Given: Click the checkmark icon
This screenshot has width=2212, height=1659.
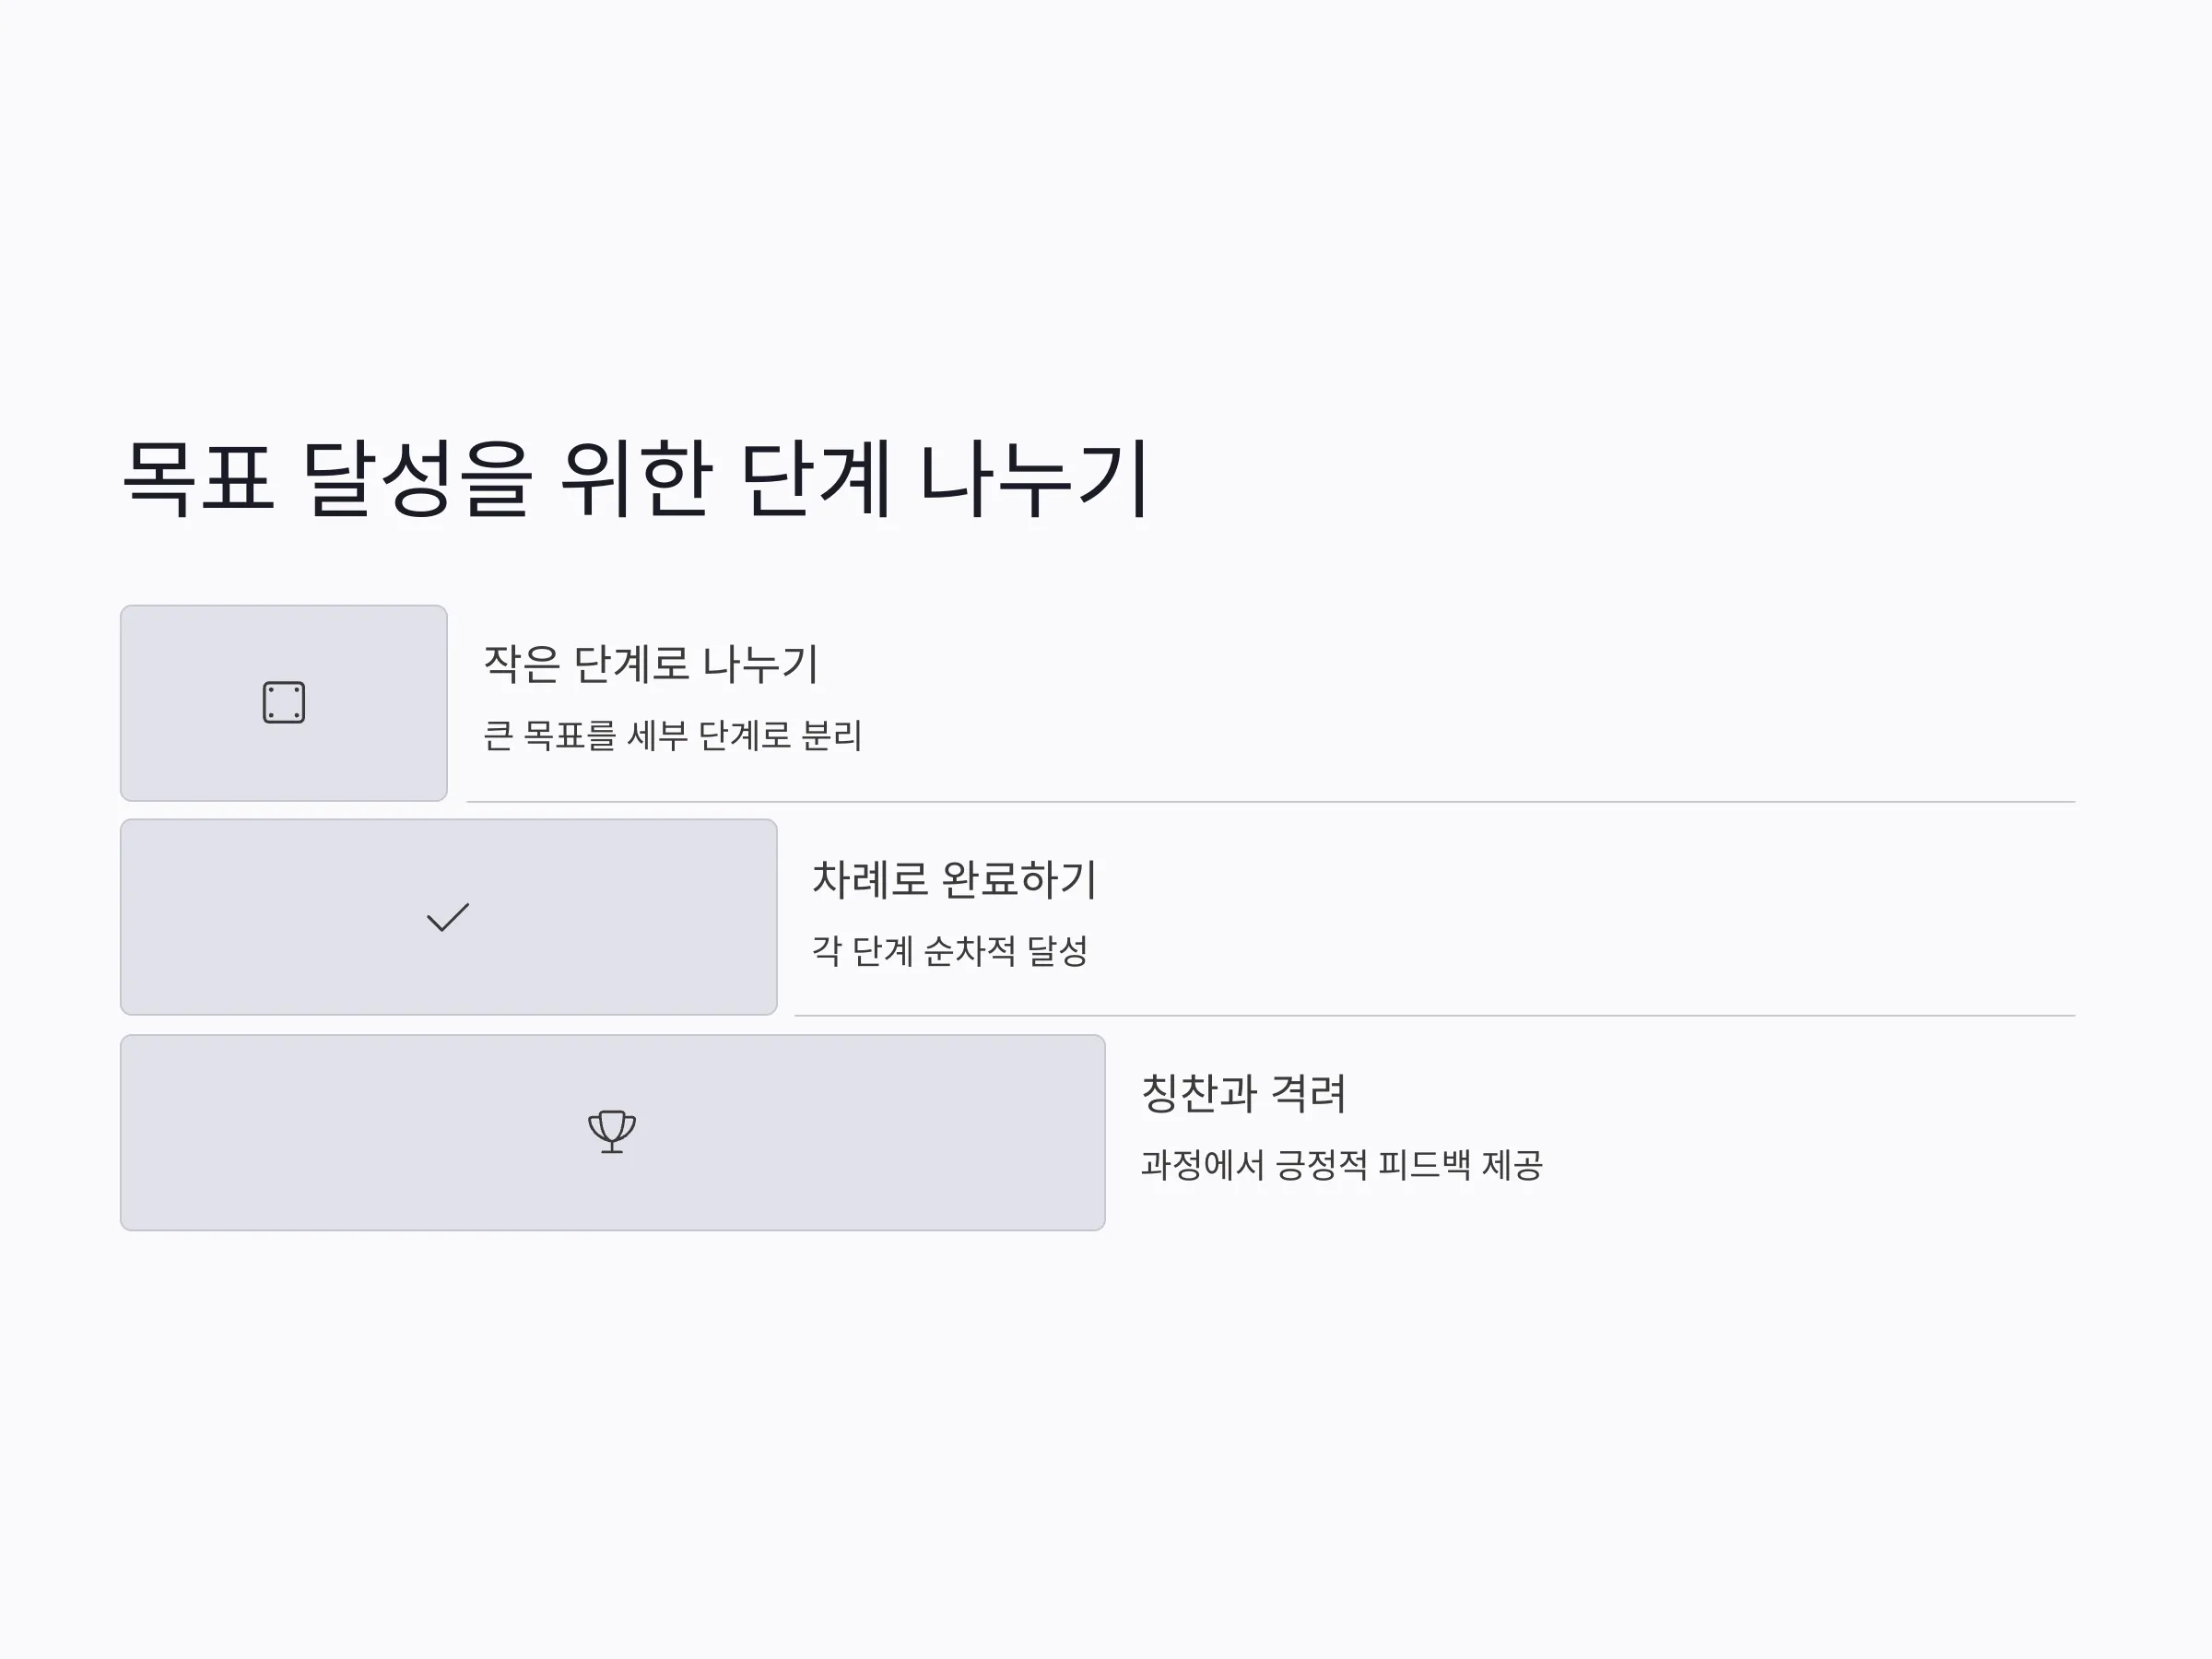Looking at the screenshot, I should click(448, 917).
